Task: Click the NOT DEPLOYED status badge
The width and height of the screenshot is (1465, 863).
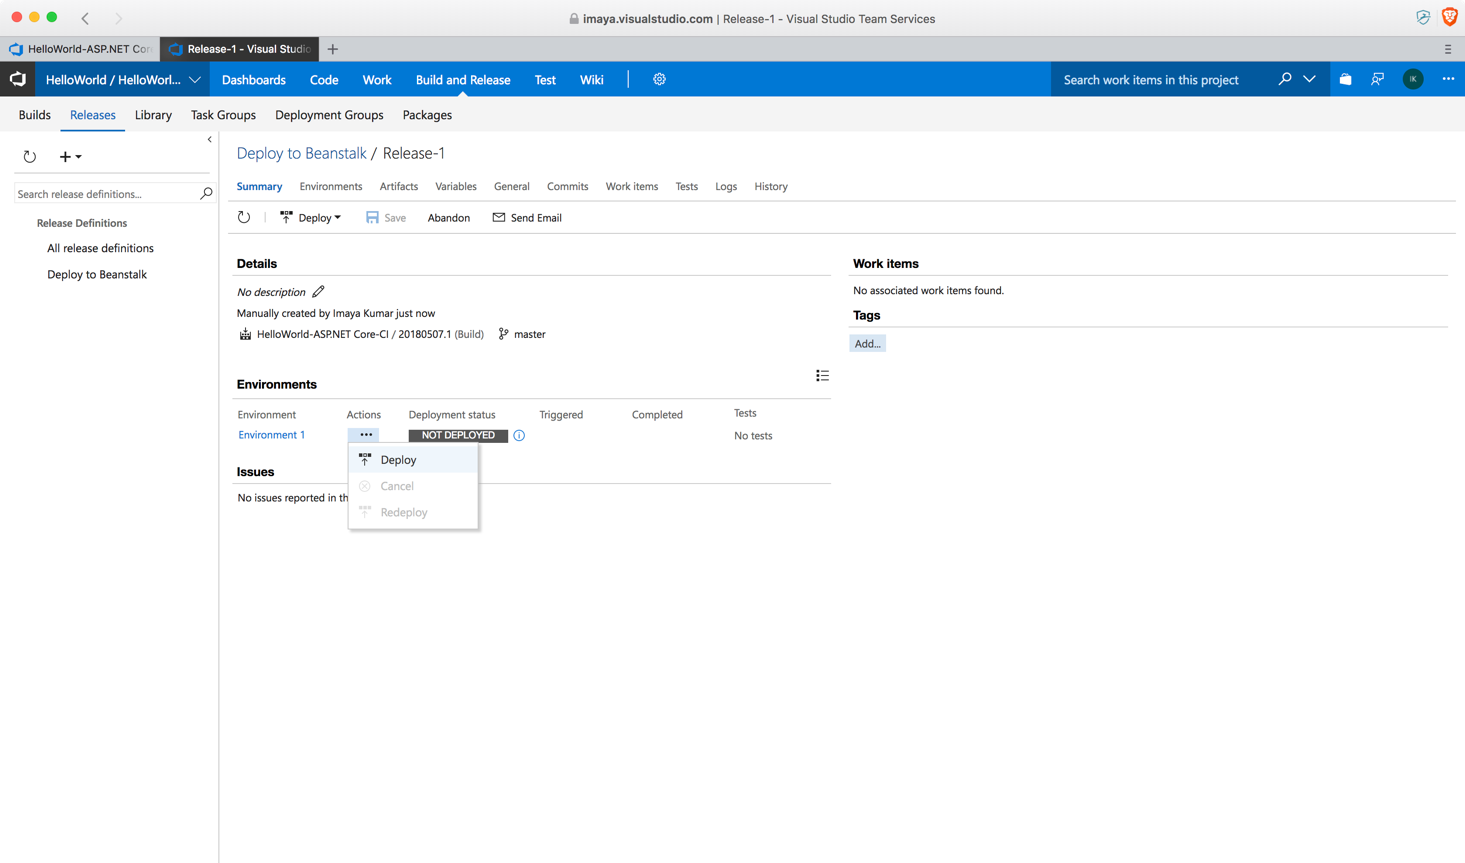Action: tap(458, 435)
